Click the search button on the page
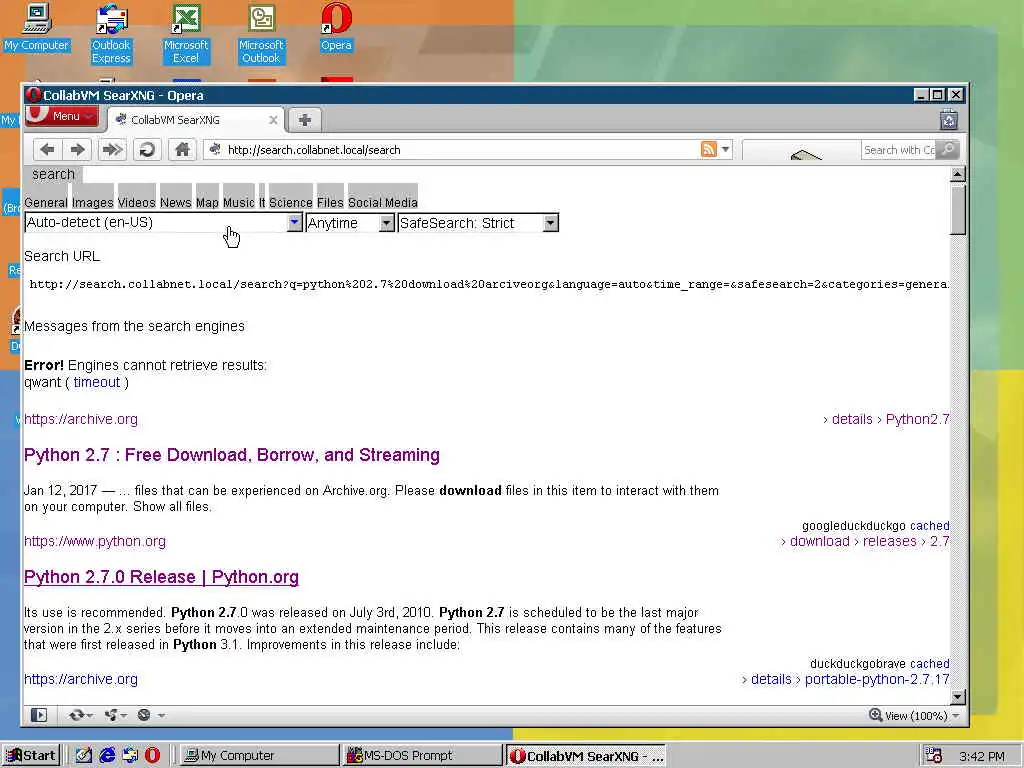Screen dimensions: 1024x768 pos(54,174)
